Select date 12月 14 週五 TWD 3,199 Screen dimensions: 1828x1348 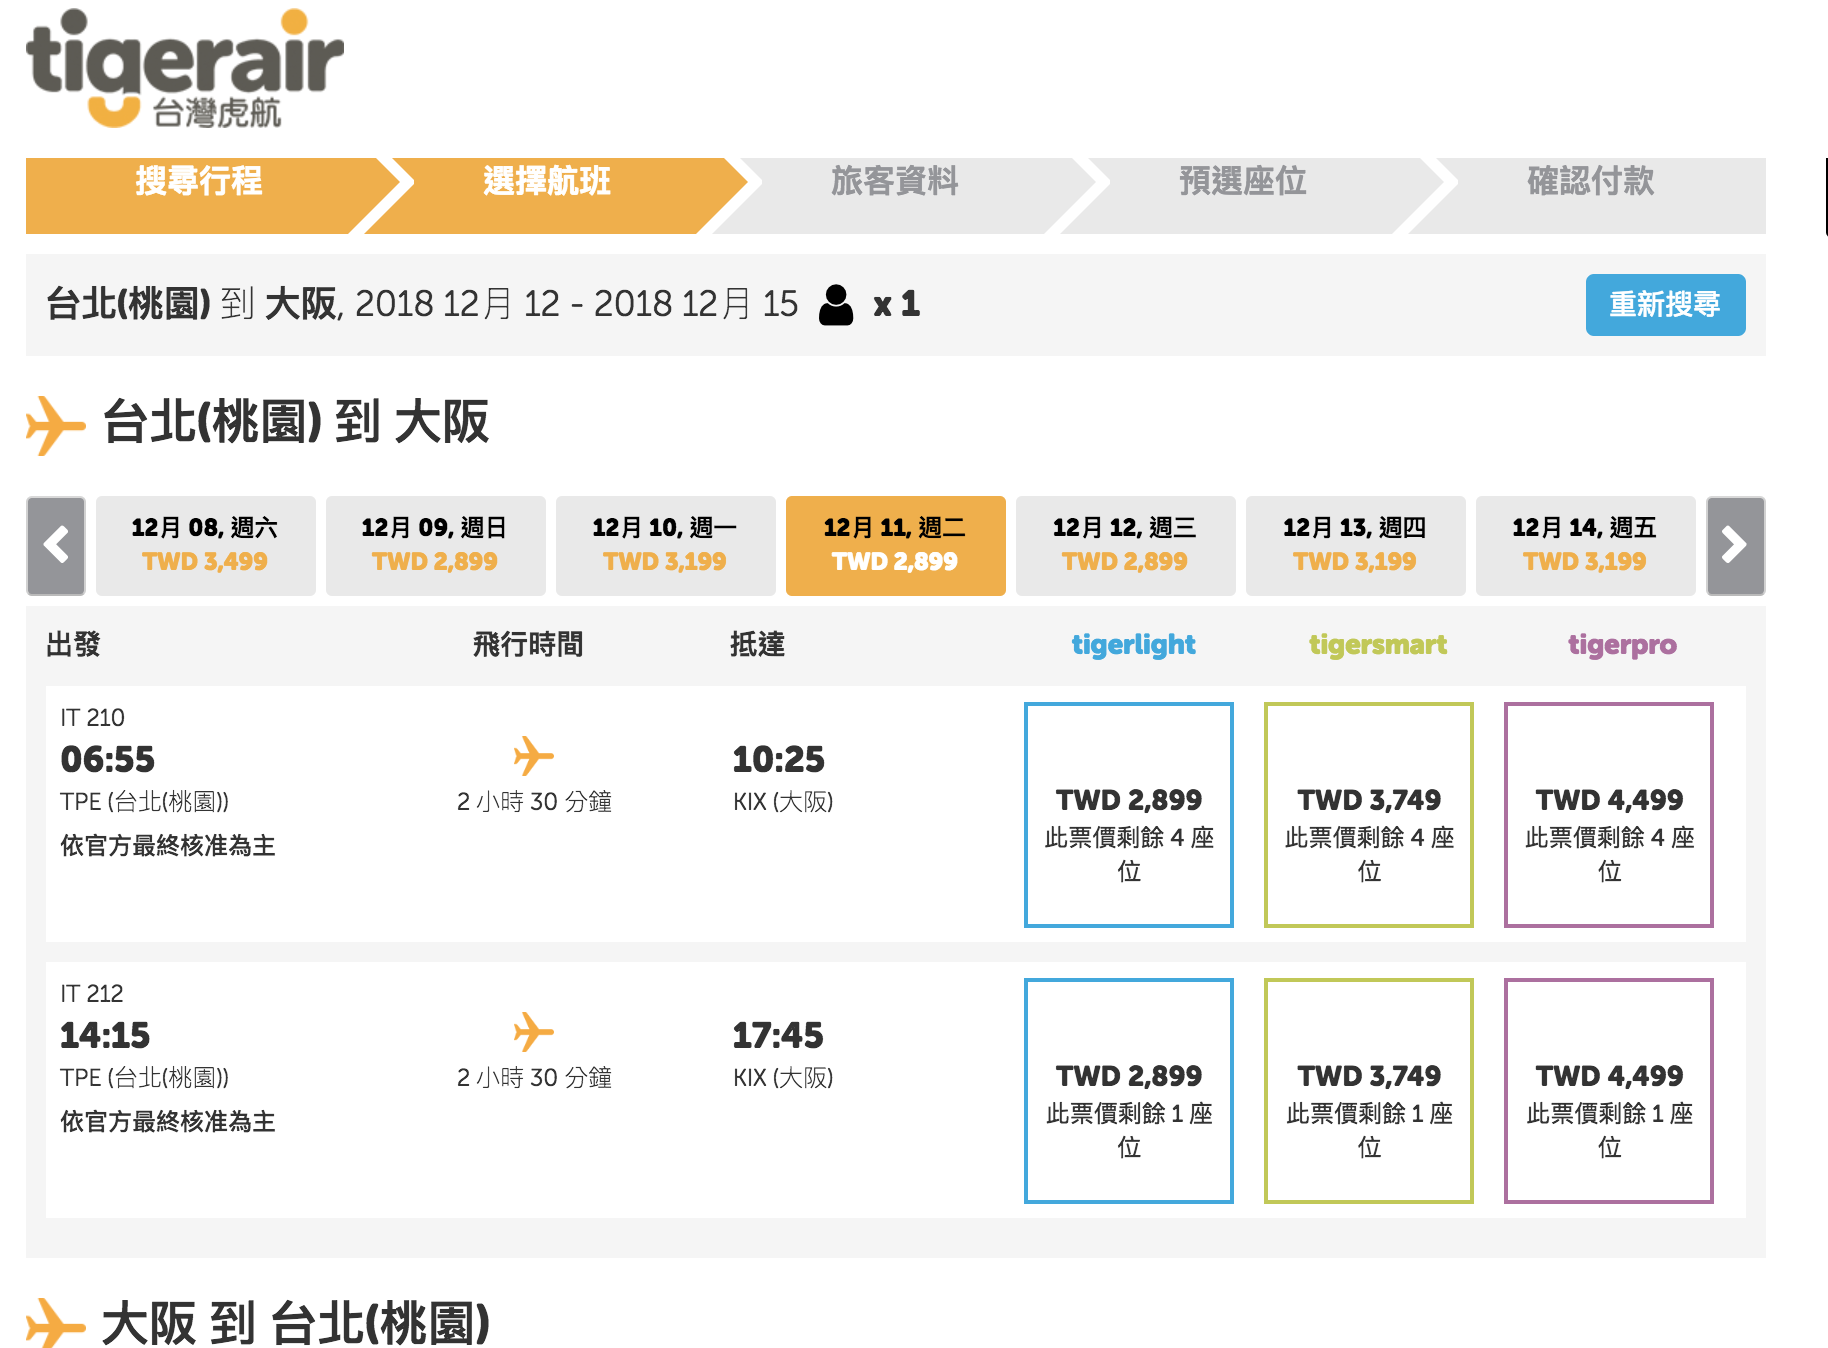(x=1586, y=546)
